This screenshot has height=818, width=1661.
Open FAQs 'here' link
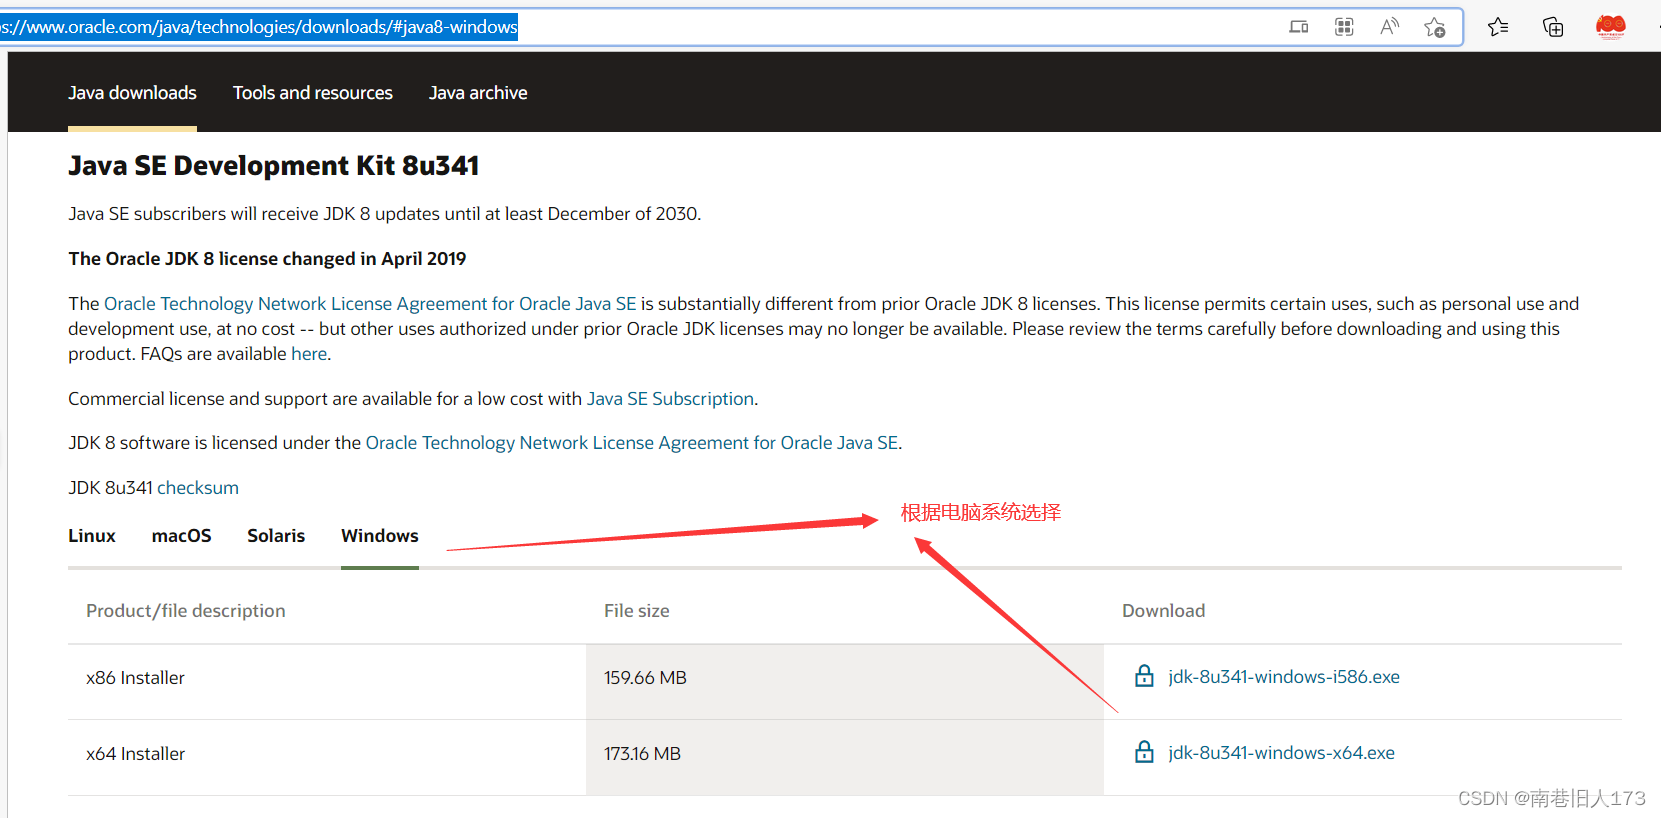[x=309, y=354]
